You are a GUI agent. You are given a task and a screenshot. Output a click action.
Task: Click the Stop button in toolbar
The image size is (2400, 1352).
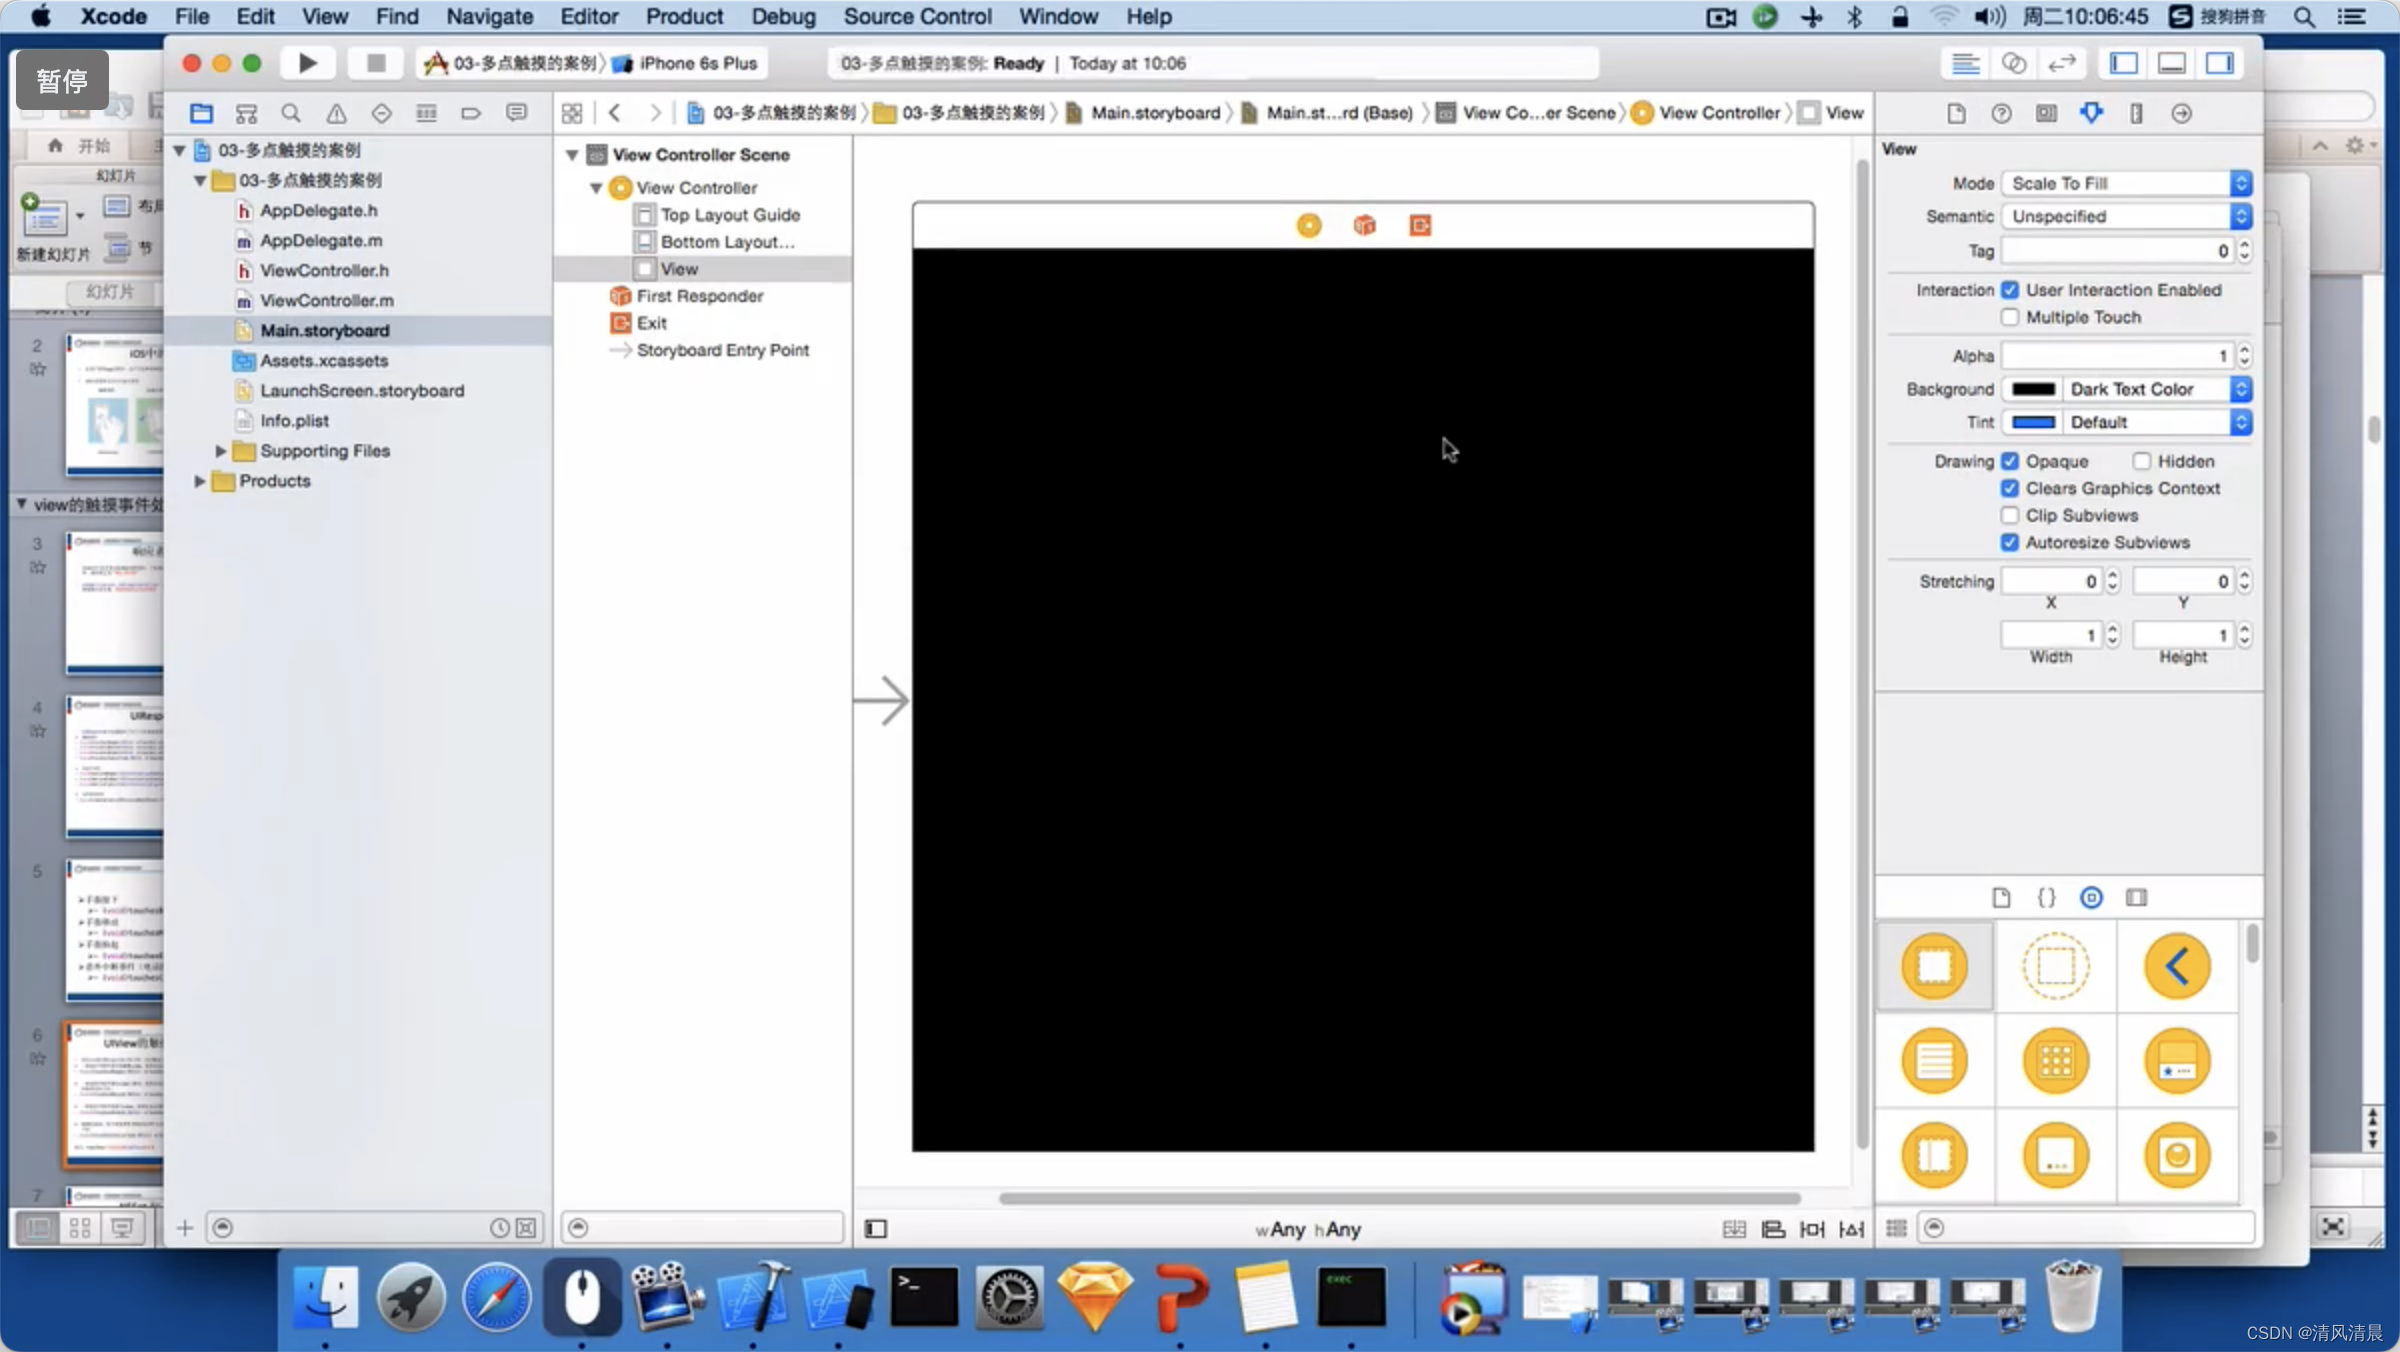tap(375, 63)
